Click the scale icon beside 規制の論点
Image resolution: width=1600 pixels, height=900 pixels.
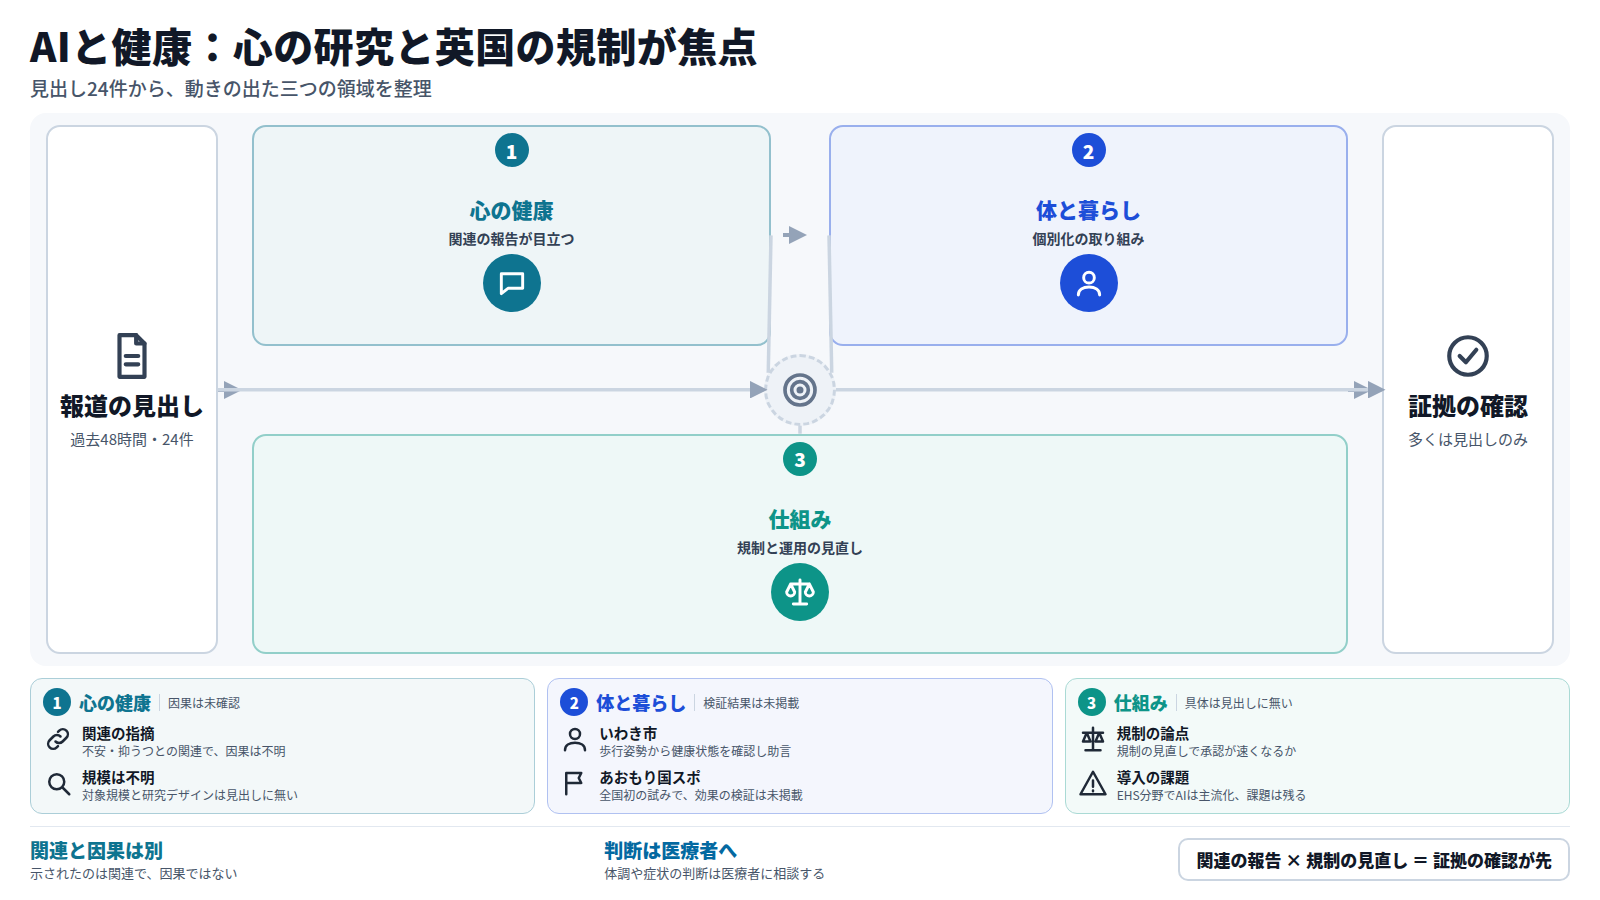1093,740
